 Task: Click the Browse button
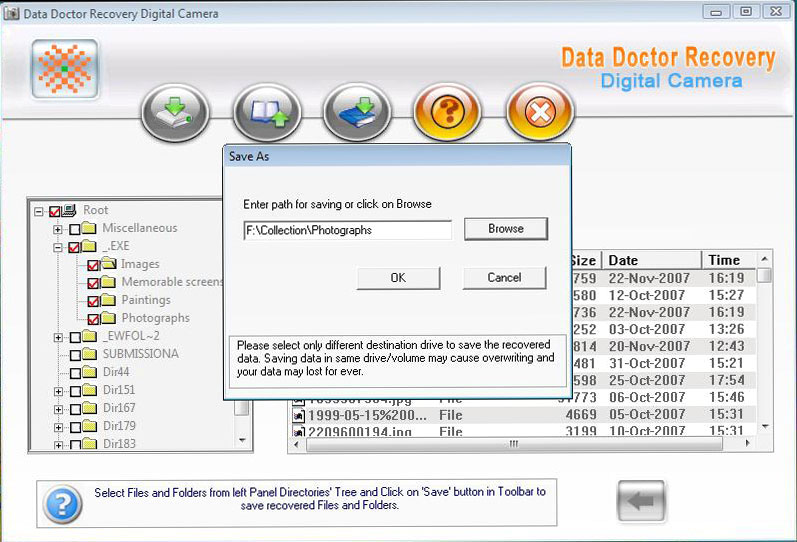(506, 229)
